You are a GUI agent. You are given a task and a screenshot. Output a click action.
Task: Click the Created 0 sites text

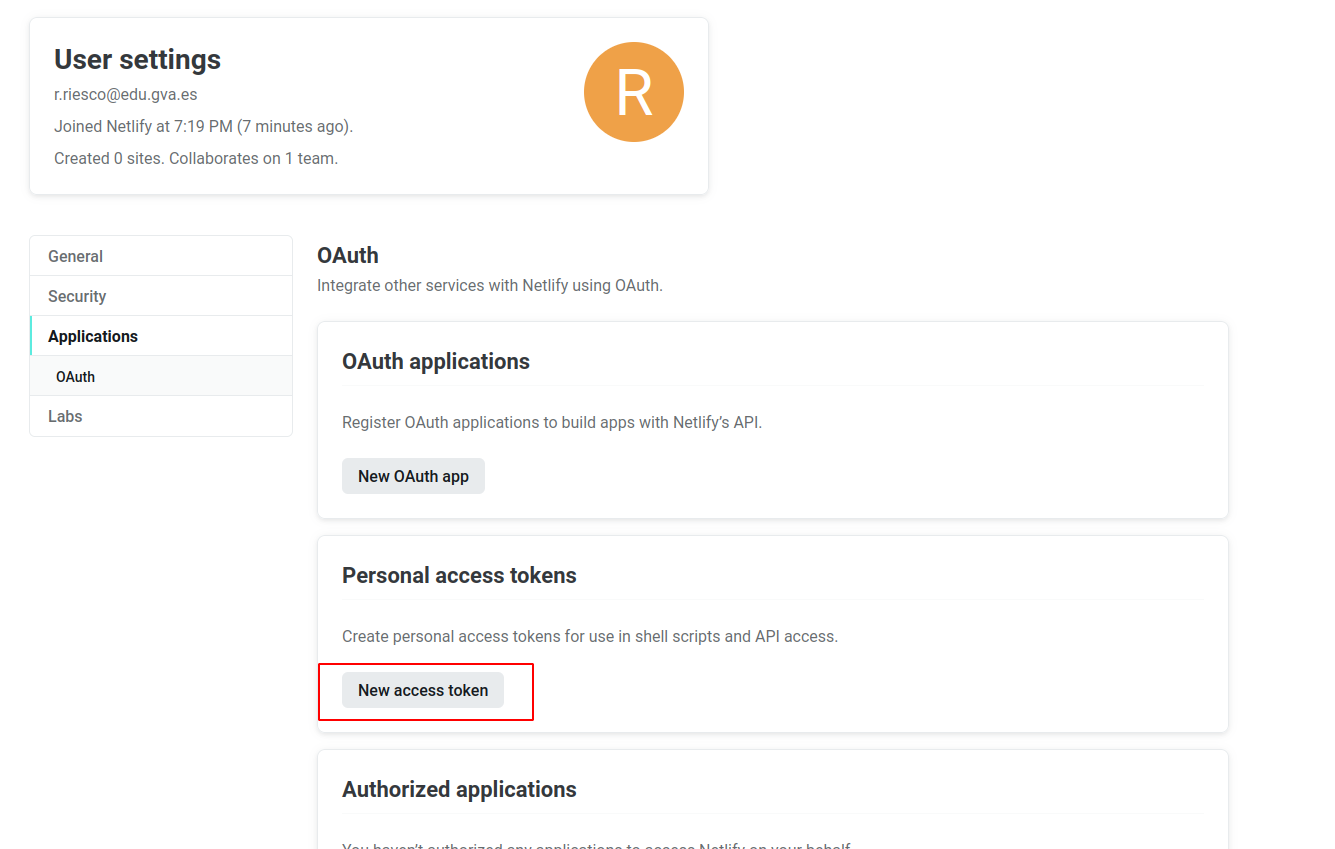pyautogui.click(x=108, y=158)
